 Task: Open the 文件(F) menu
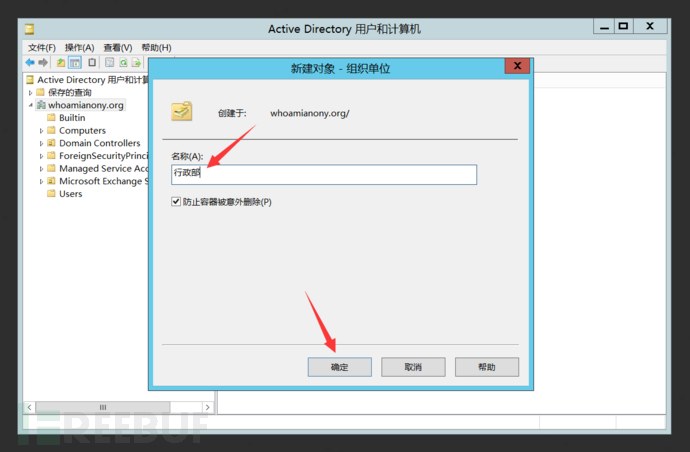42,48
